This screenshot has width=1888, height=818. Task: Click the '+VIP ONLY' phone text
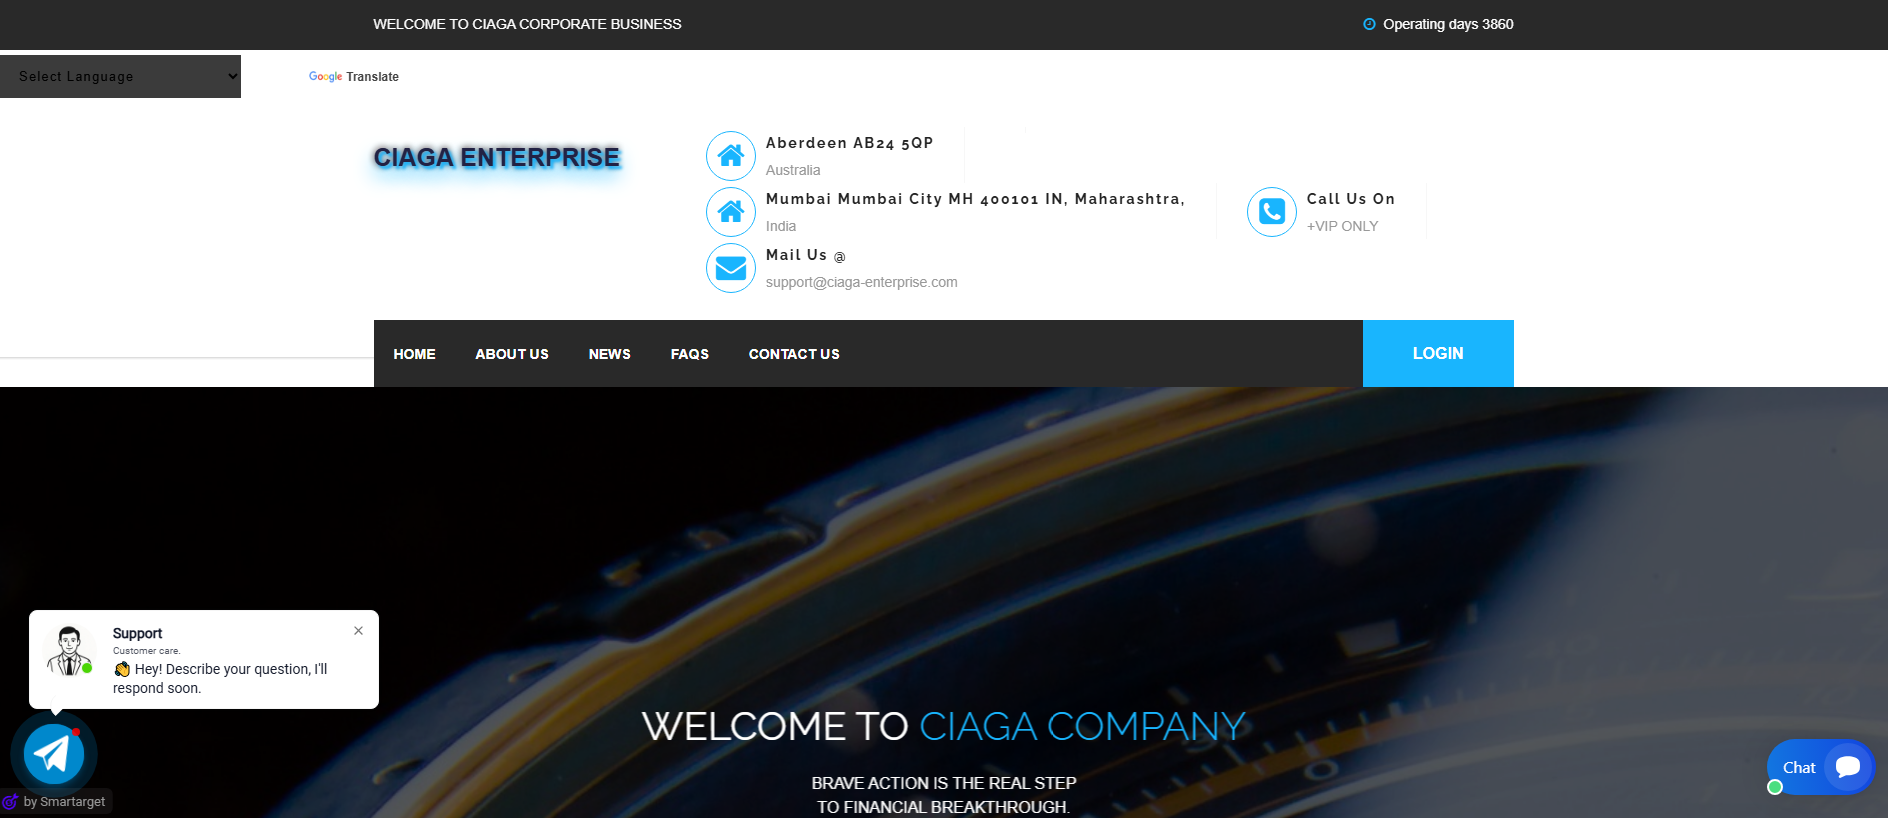(1342, 226)
